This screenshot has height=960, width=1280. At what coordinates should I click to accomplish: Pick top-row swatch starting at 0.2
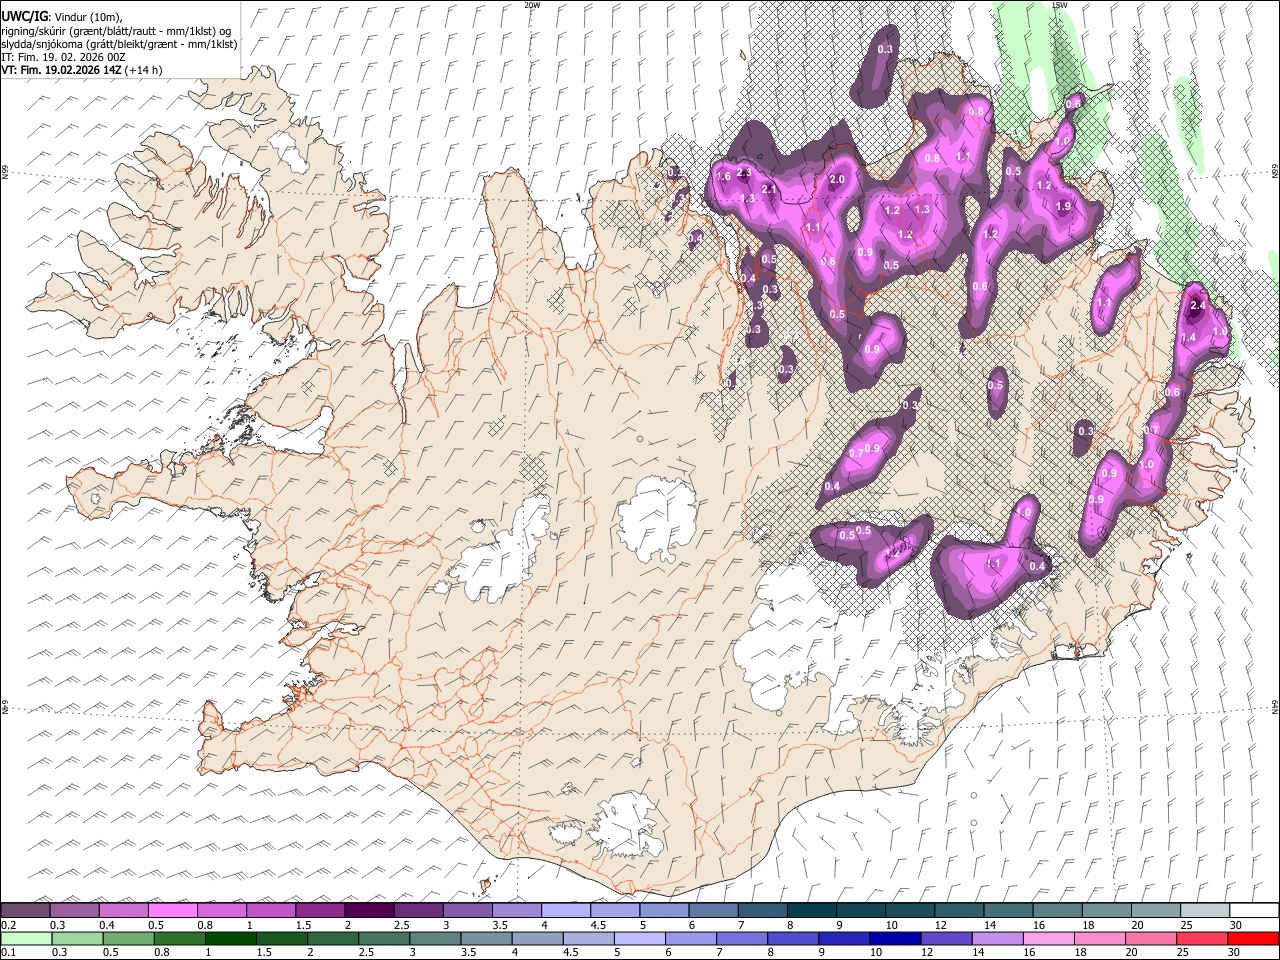click(25, 910)
